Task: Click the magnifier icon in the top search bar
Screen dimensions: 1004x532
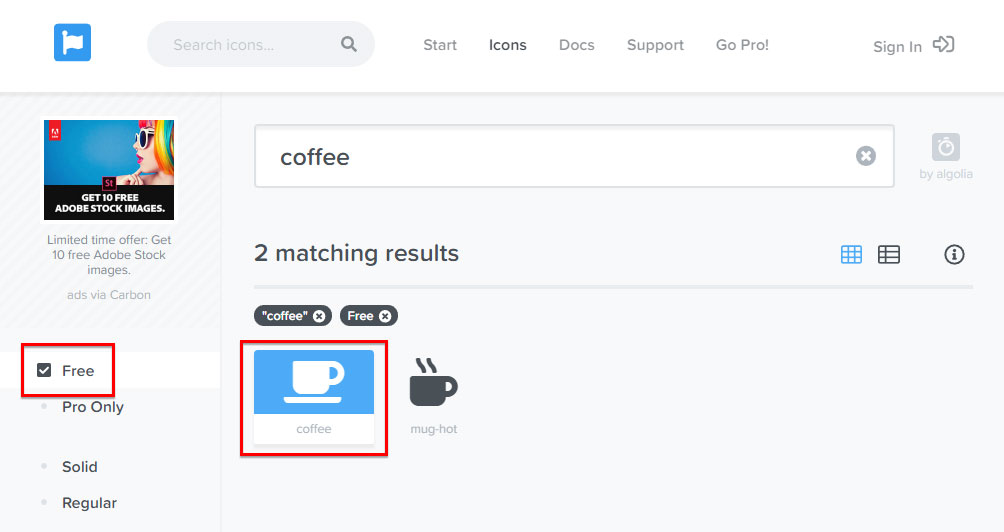Action: [x=348, y=44]
